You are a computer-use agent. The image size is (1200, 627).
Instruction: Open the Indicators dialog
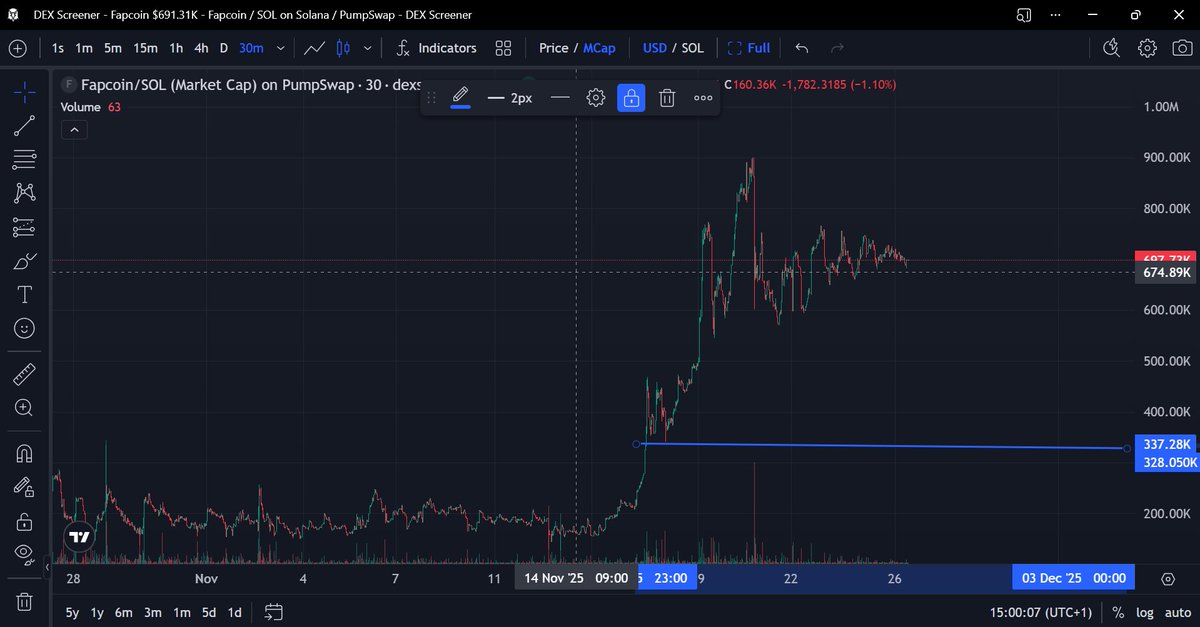436,48
